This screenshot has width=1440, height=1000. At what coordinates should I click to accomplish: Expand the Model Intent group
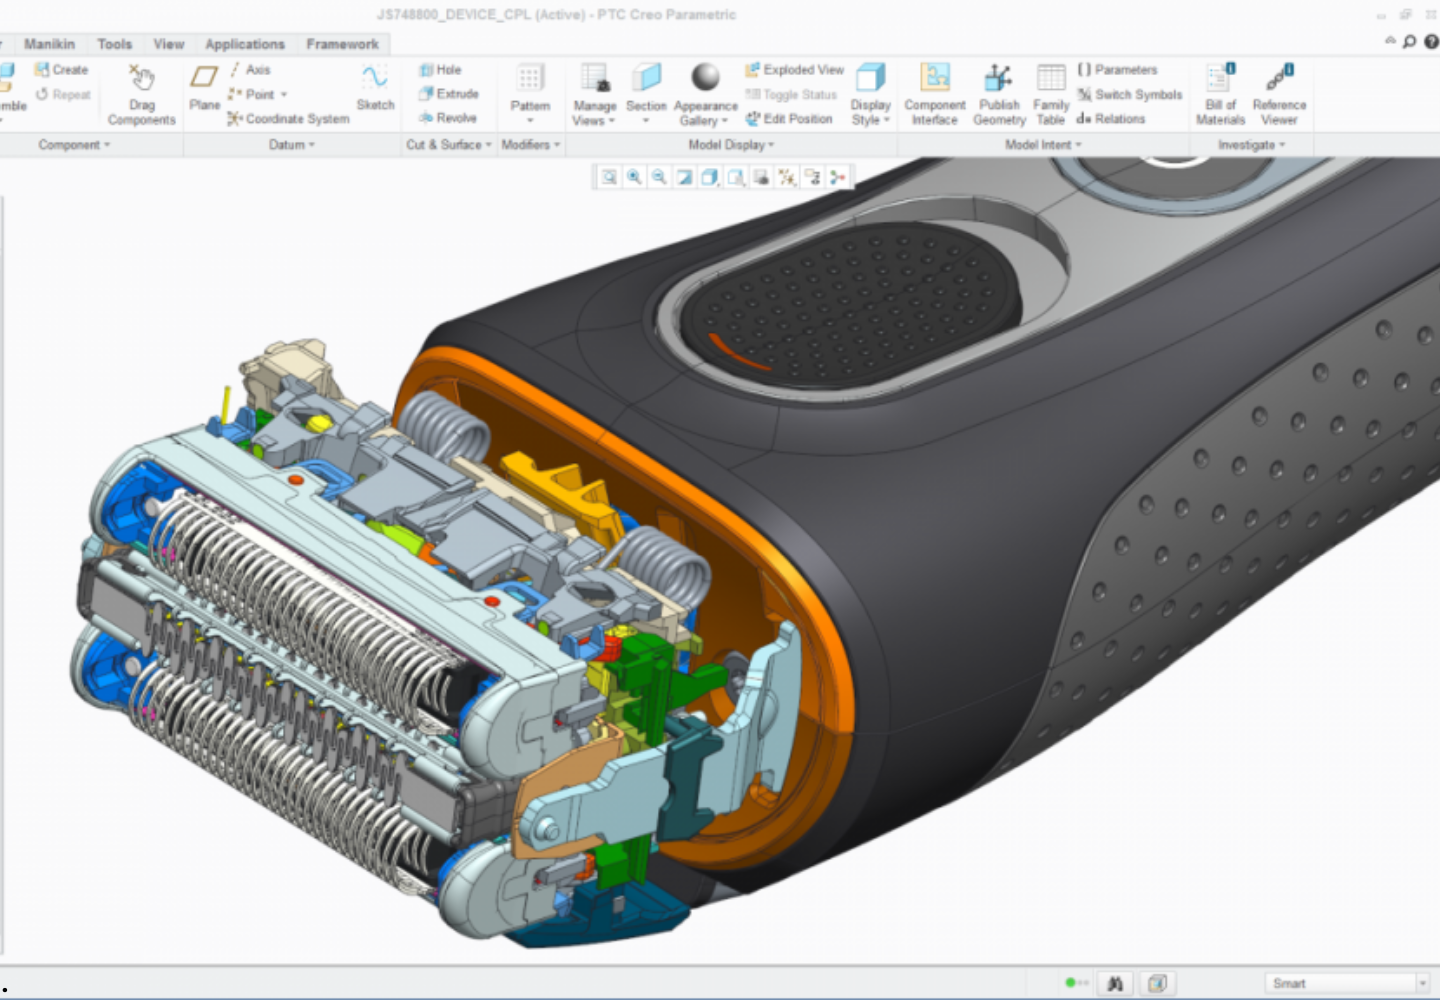click(1043, 145)
